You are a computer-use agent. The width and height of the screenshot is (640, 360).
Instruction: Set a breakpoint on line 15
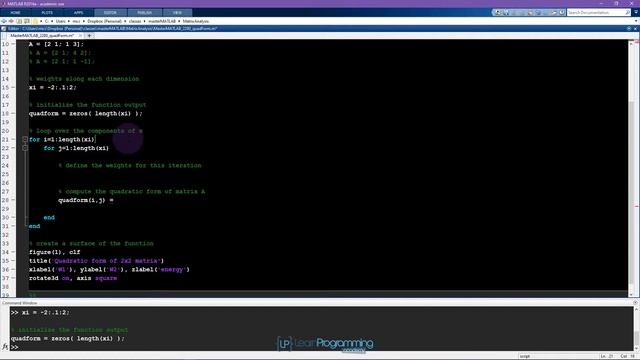tap(13, 87)
